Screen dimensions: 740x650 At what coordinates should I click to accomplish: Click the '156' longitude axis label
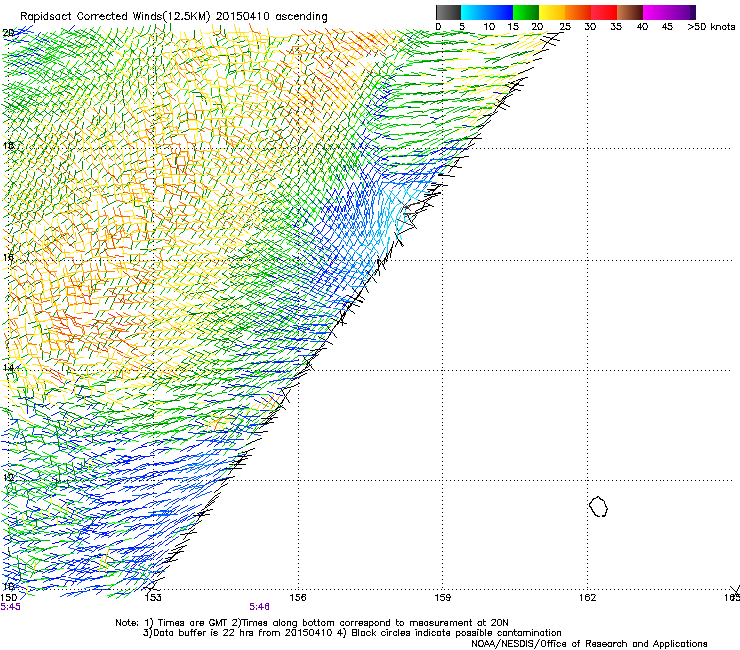tap(298, 598)
